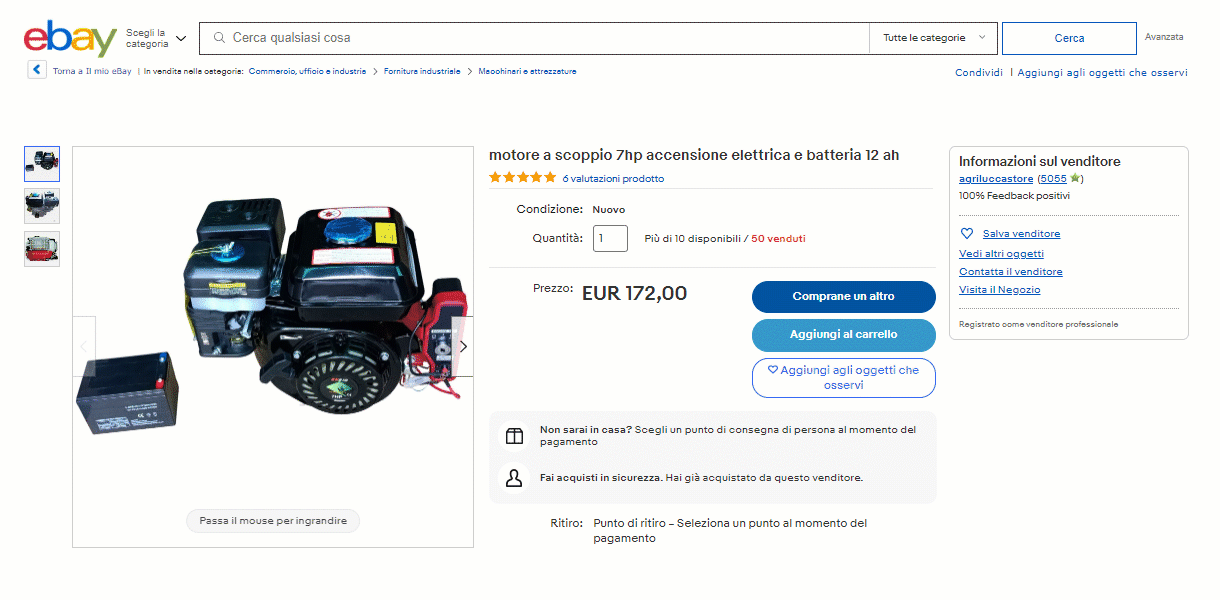The width and height of the screenshot is (1220, 600).
Task: Click the next image arrow on the product photo
Action: [462, 347]
